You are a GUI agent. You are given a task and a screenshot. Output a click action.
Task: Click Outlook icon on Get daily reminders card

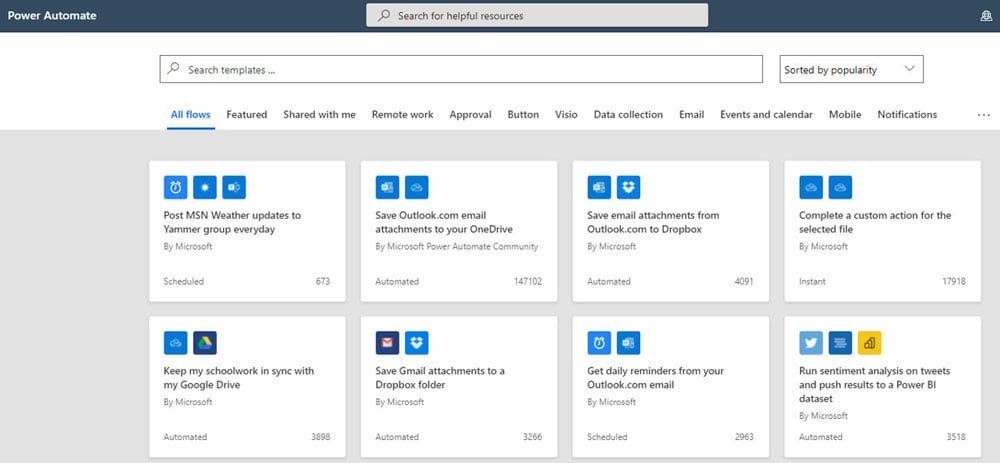coord(628,343)
